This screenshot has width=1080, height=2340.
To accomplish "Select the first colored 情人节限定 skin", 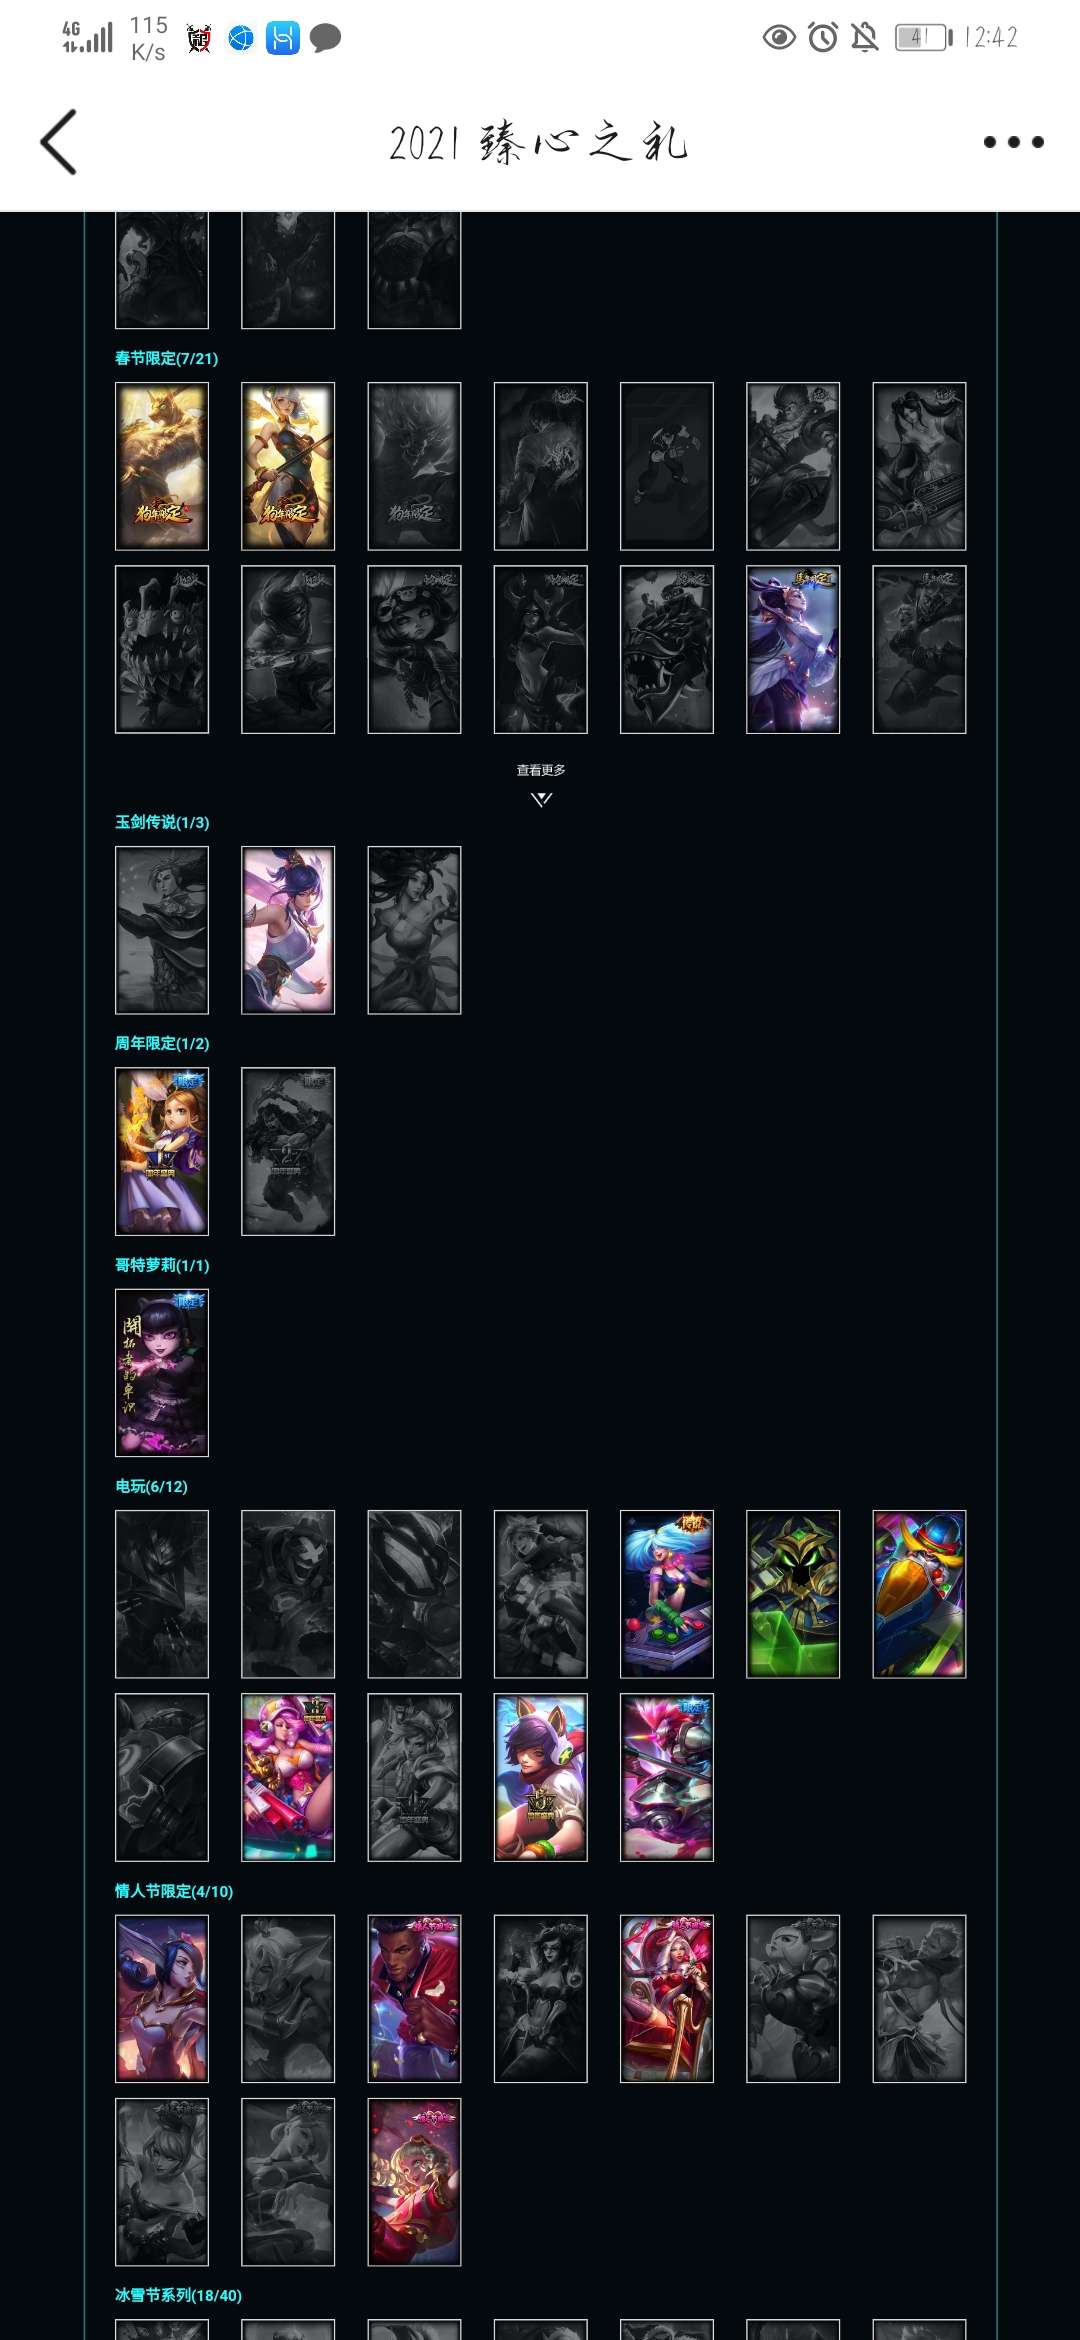I will coord(162,1999).
